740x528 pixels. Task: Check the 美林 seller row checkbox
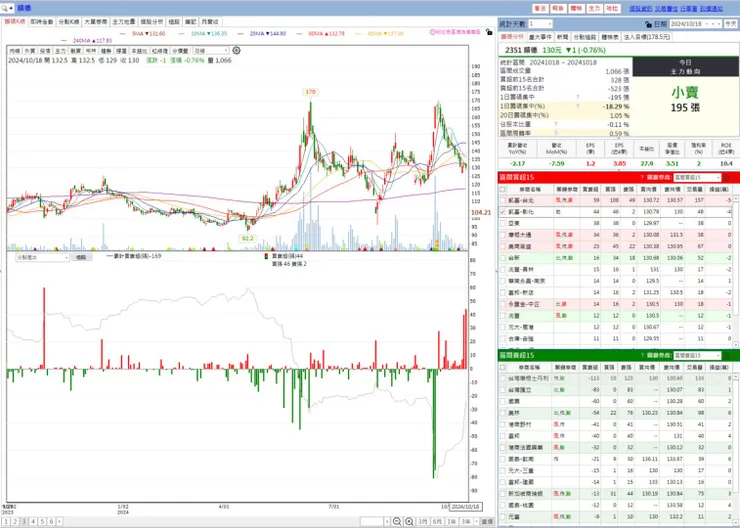(x=503, y=413)
